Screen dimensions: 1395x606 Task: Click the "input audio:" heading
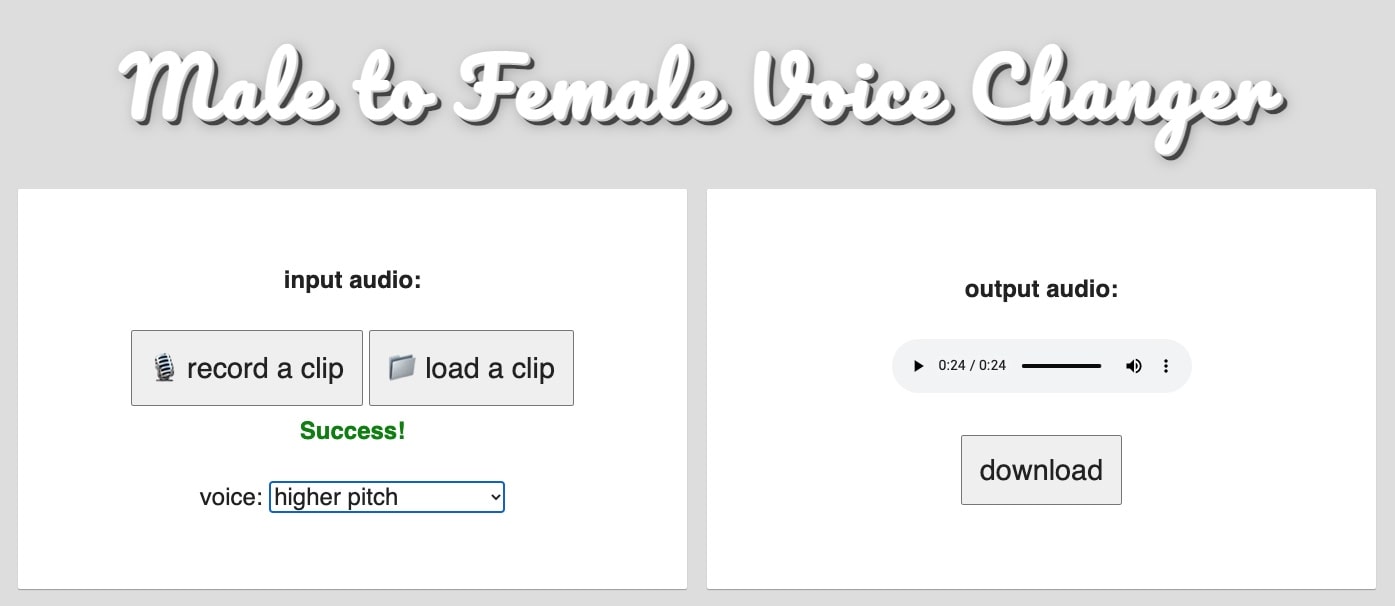(352, 280)
